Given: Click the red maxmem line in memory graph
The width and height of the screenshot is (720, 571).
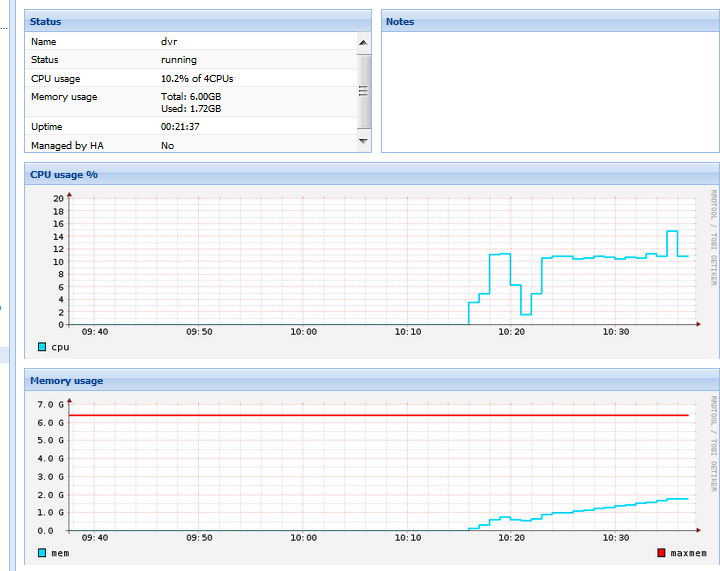Looking at the screenshot, I should 379,415.
